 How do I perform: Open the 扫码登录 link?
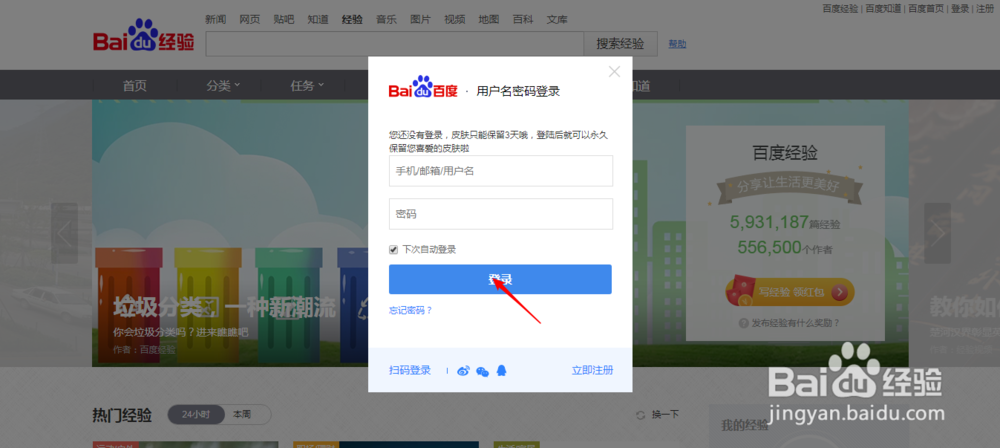coord(410,370)
